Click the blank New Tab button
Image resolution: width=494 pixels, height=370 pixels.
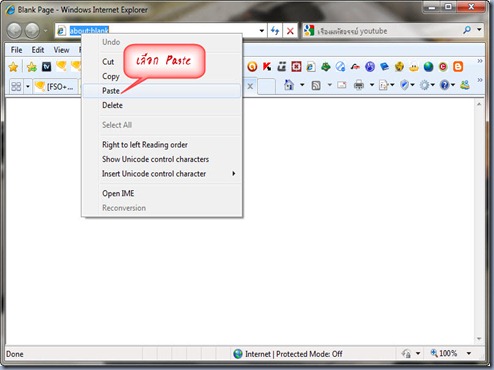click(266, 87)
